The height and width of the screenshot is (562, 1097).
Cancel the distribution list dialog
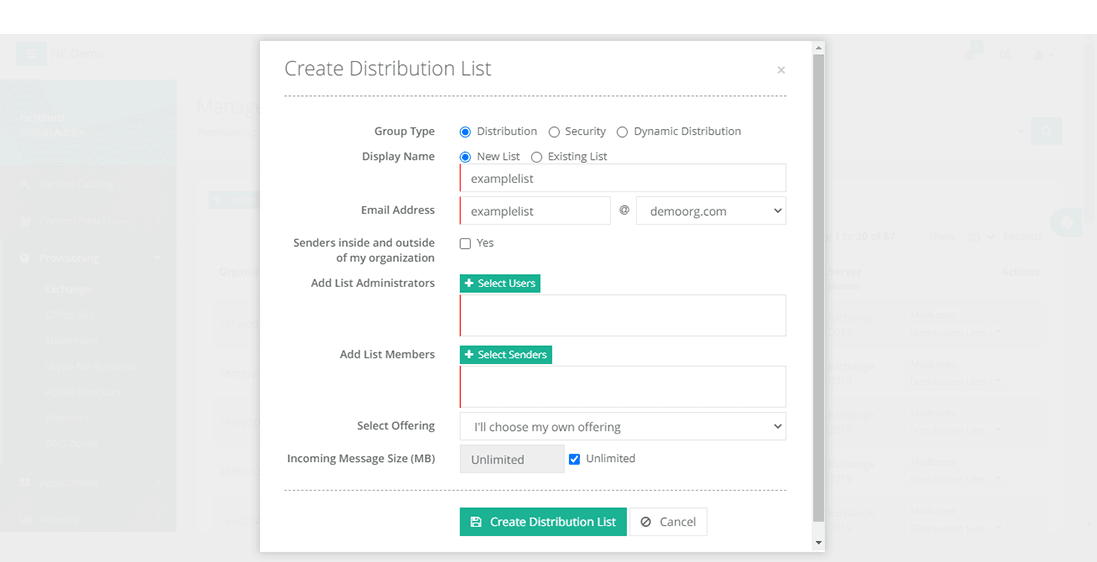[x=668, y=521]
